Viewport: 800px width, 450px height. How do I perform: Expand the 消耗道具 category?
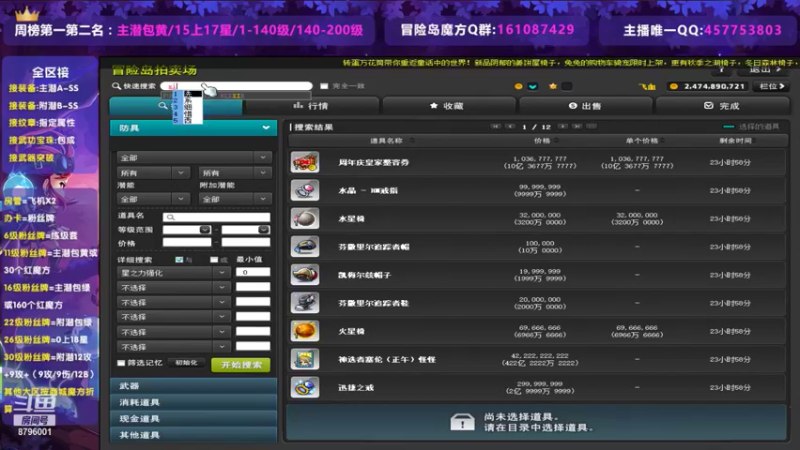coord(194,402)
